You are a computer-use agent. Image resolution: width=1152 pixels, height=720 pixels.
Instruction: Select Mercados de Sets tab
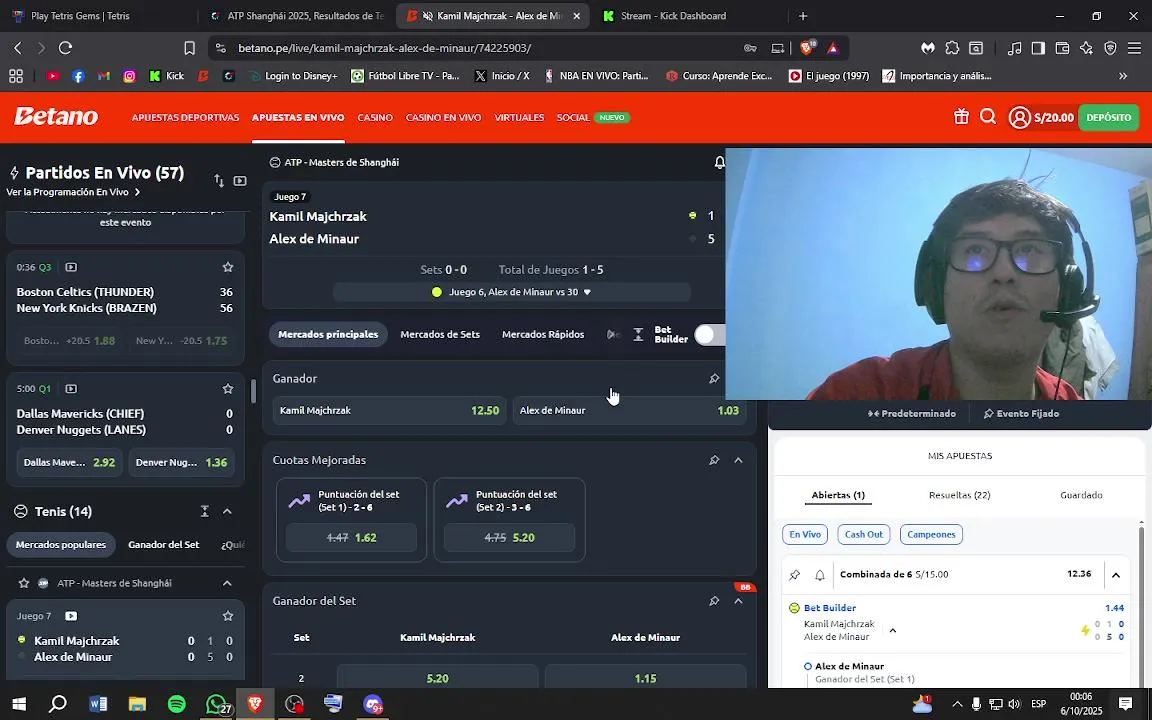pyautogui.click(x=439, y=334)
